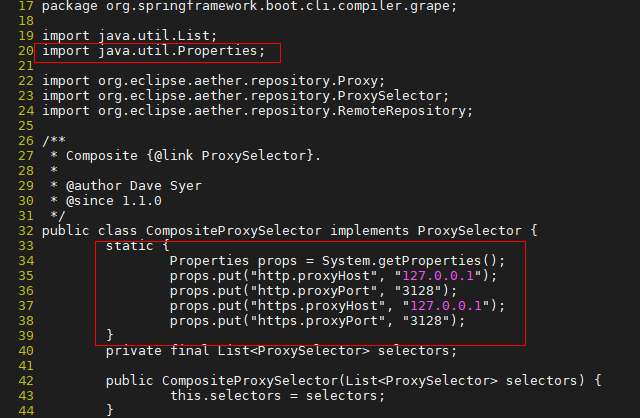The width and height of the screenshot is (640, 418).
Task: Click this.selectors assignment line
Action: [x=277, y=396]
